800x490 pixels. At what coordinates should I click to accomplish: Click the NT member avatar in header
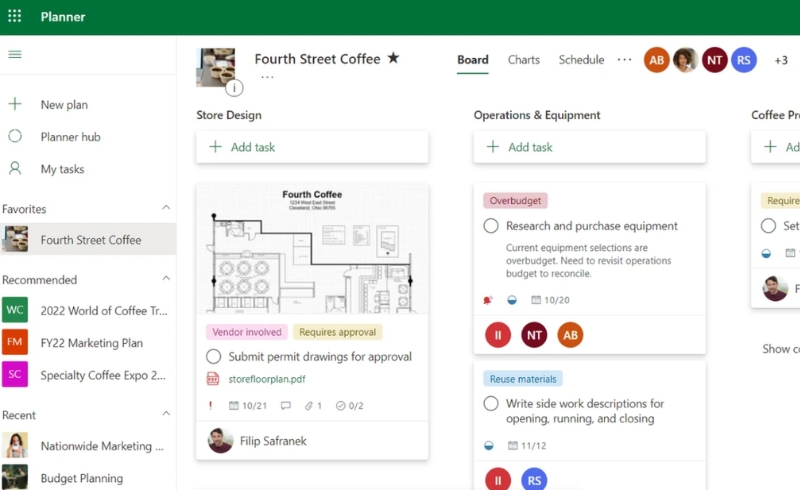point(714,60)
